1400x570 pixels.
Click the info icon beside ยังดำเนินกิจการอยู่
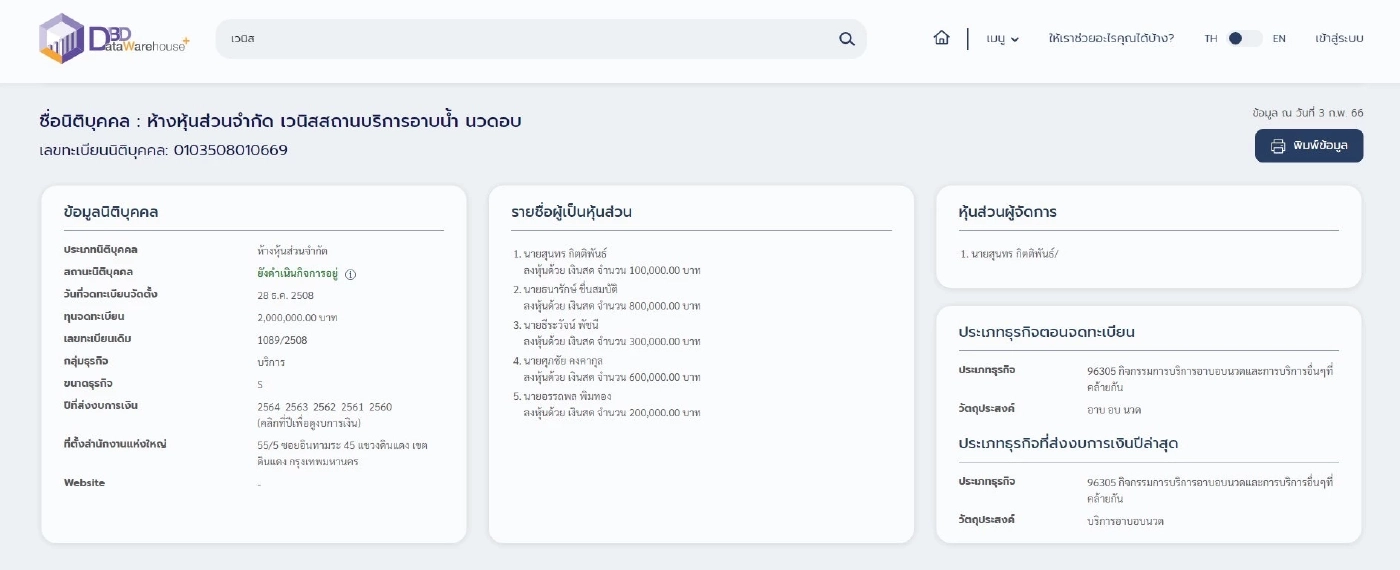coord(351,274)
